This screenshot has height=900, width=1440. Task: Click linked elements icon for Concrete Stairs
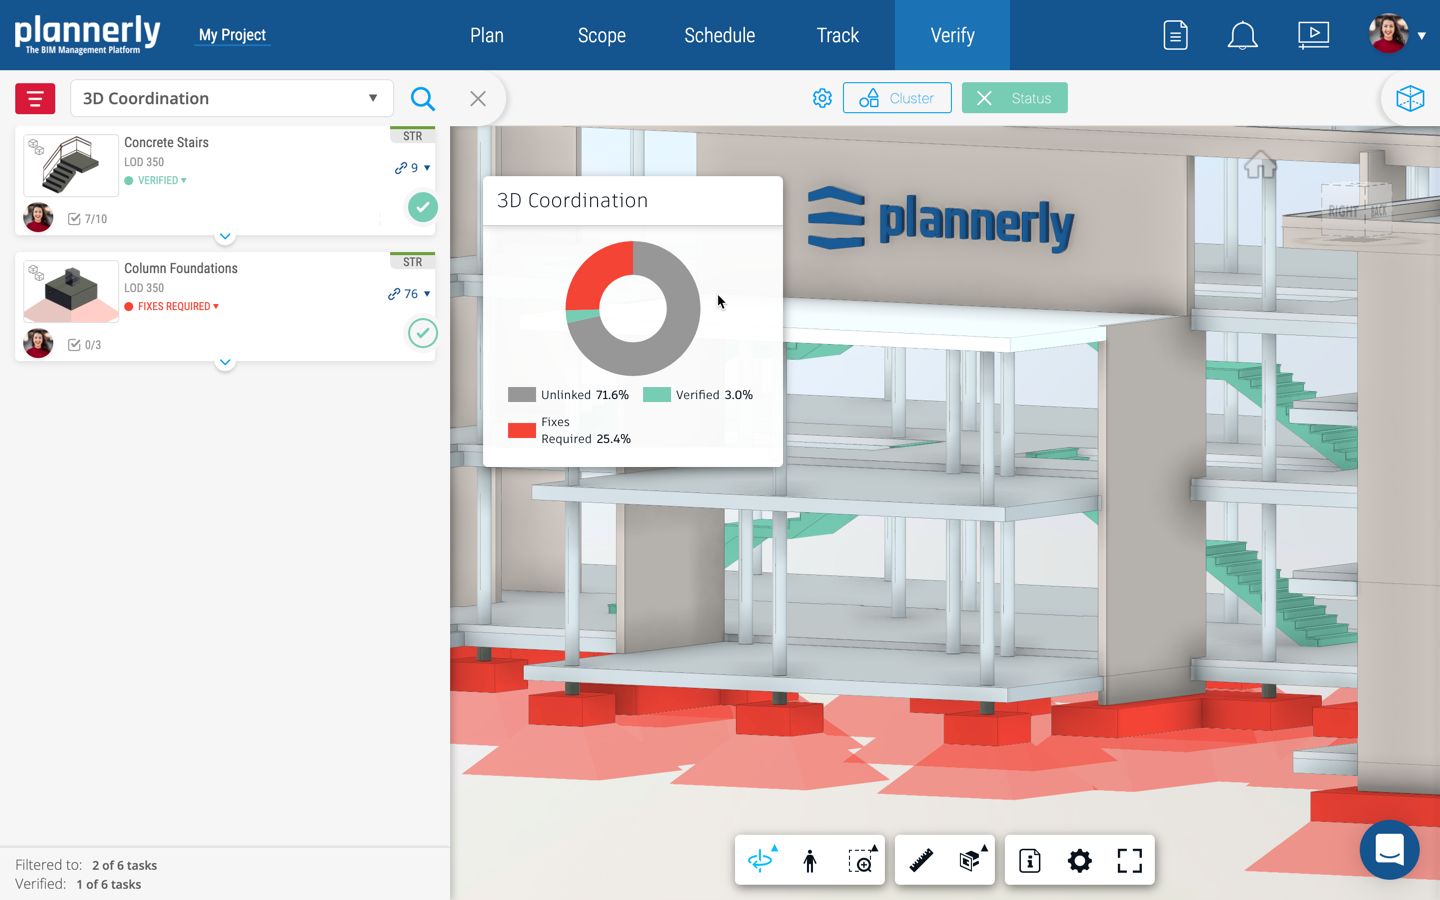click(x=401, y=168)
